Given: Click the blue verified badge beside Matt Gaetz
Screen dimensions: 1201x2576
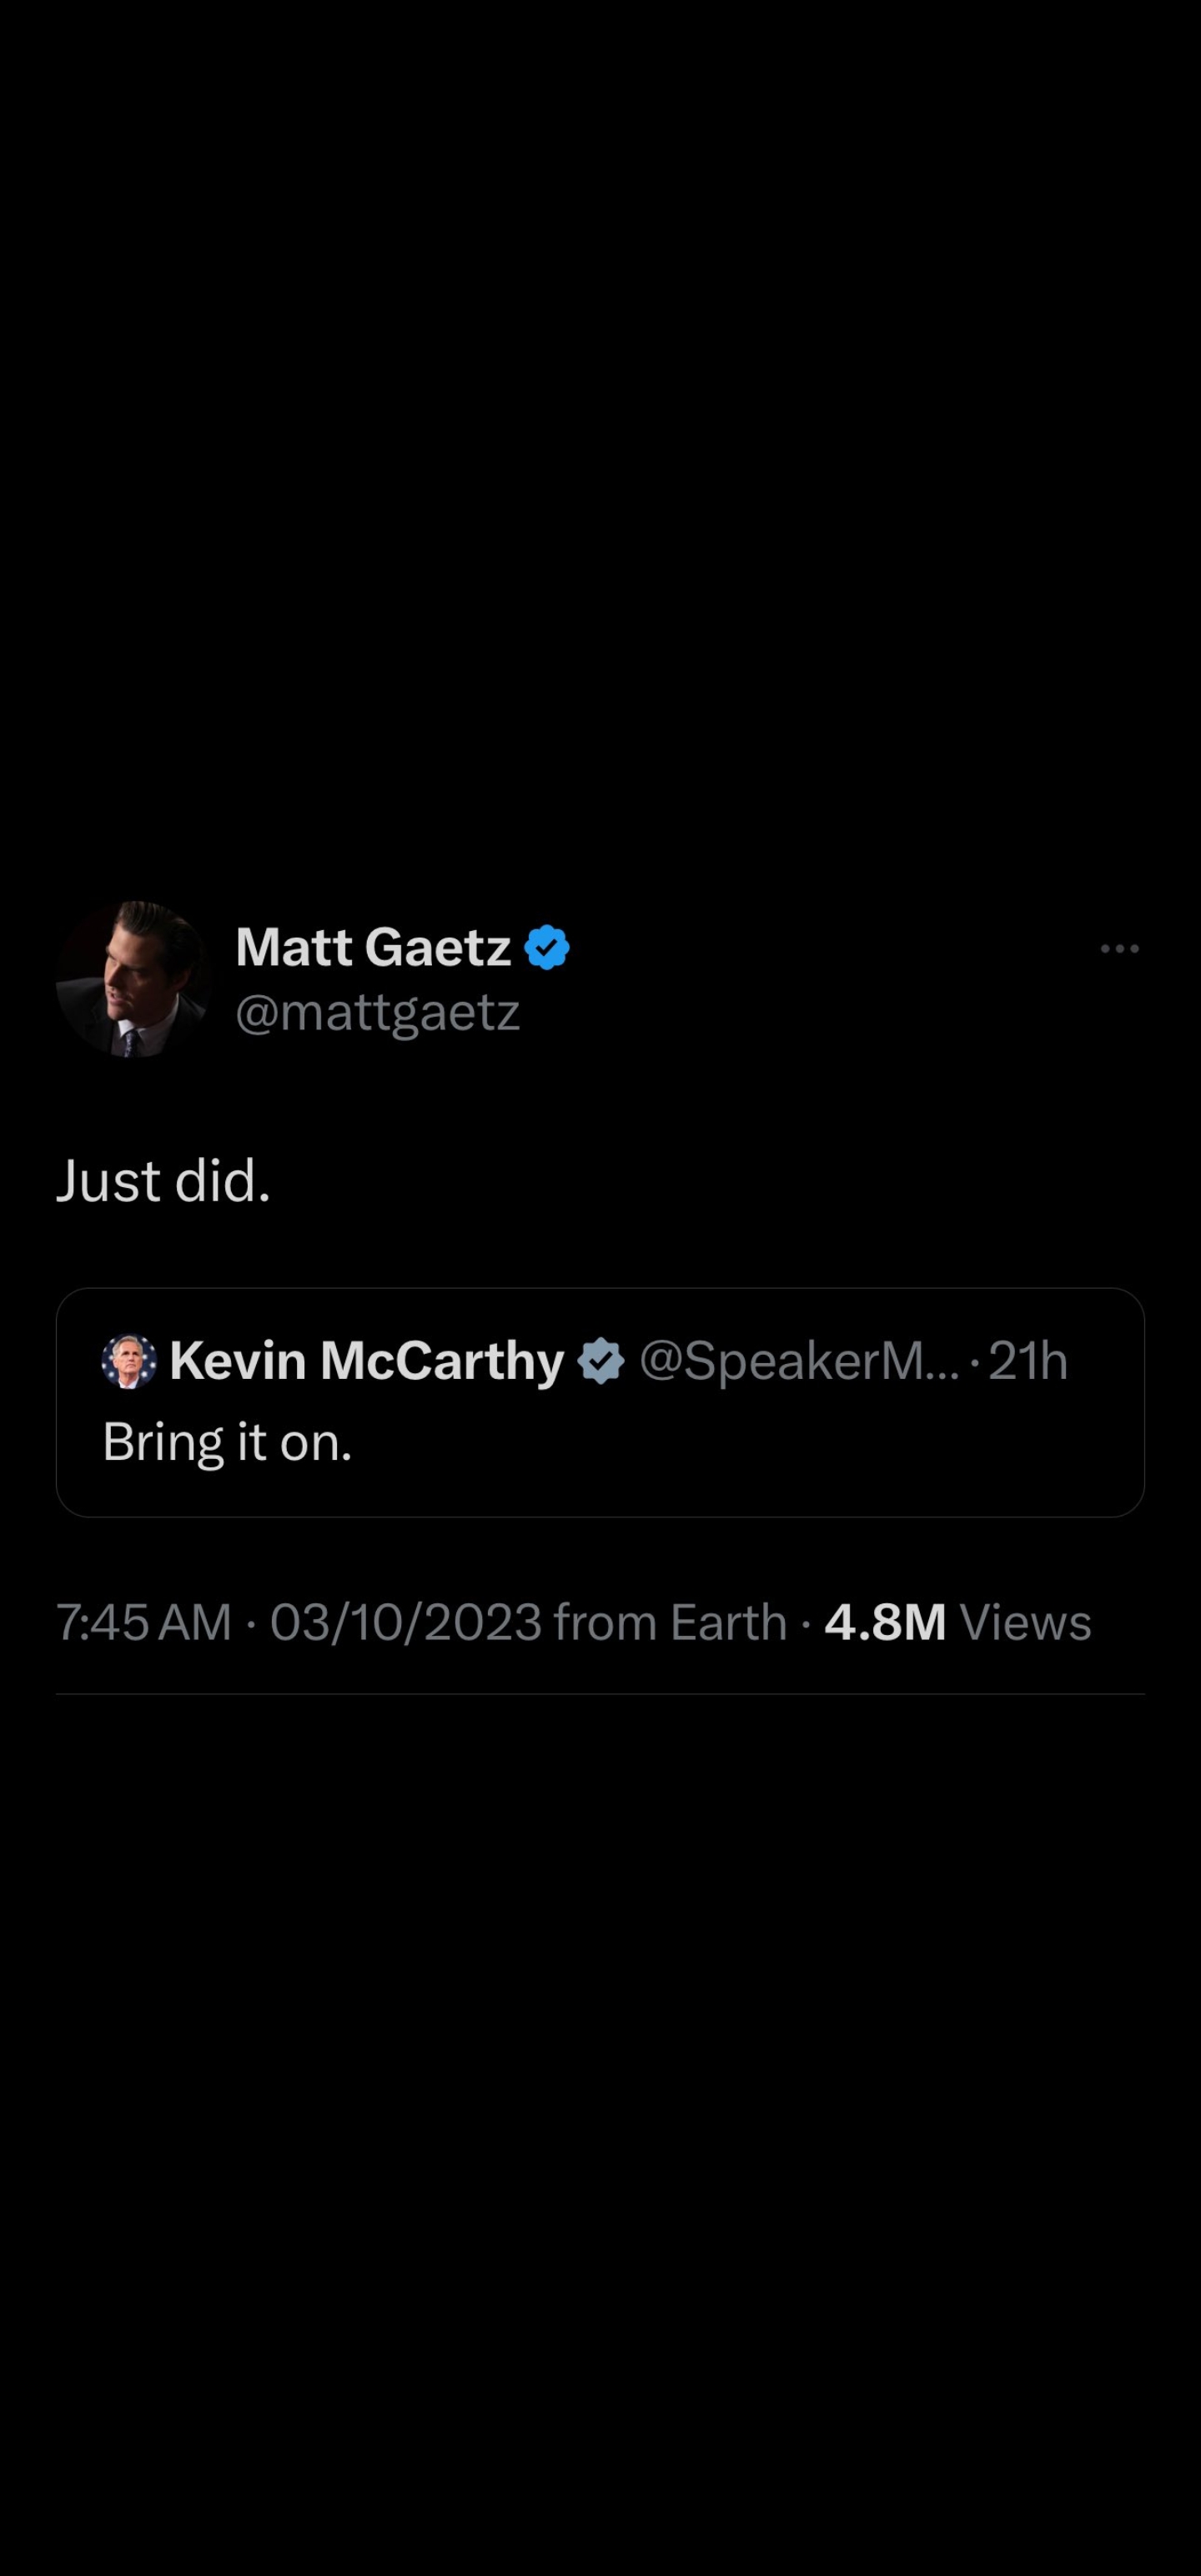Looking at the screenshot, I should pos(547,947).
